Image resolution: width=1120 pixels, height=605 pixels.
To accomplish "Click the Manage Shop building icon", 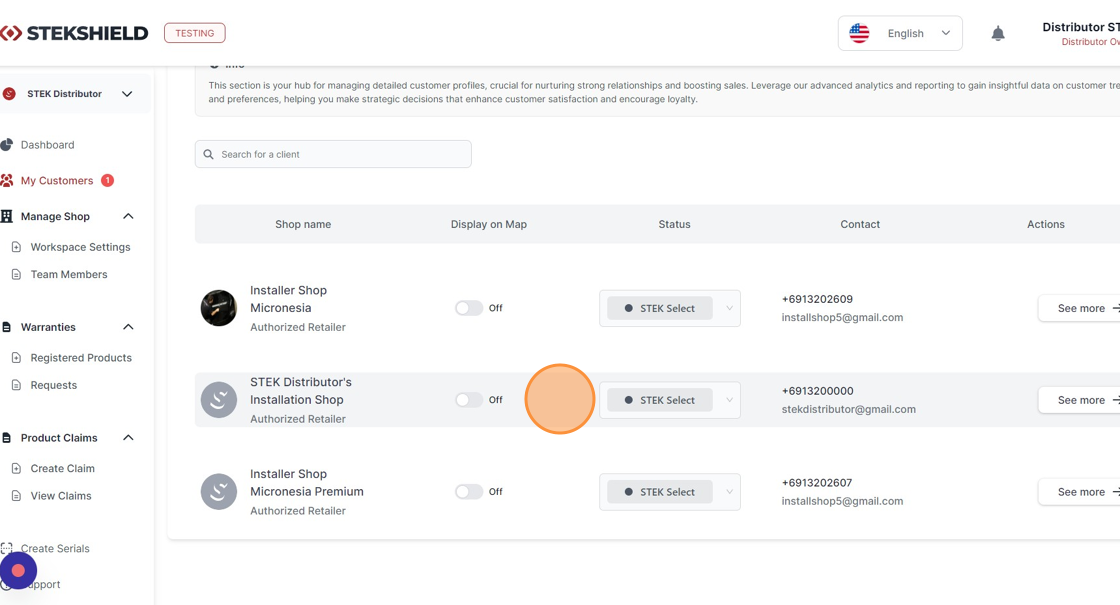I will tap(7, 216).
